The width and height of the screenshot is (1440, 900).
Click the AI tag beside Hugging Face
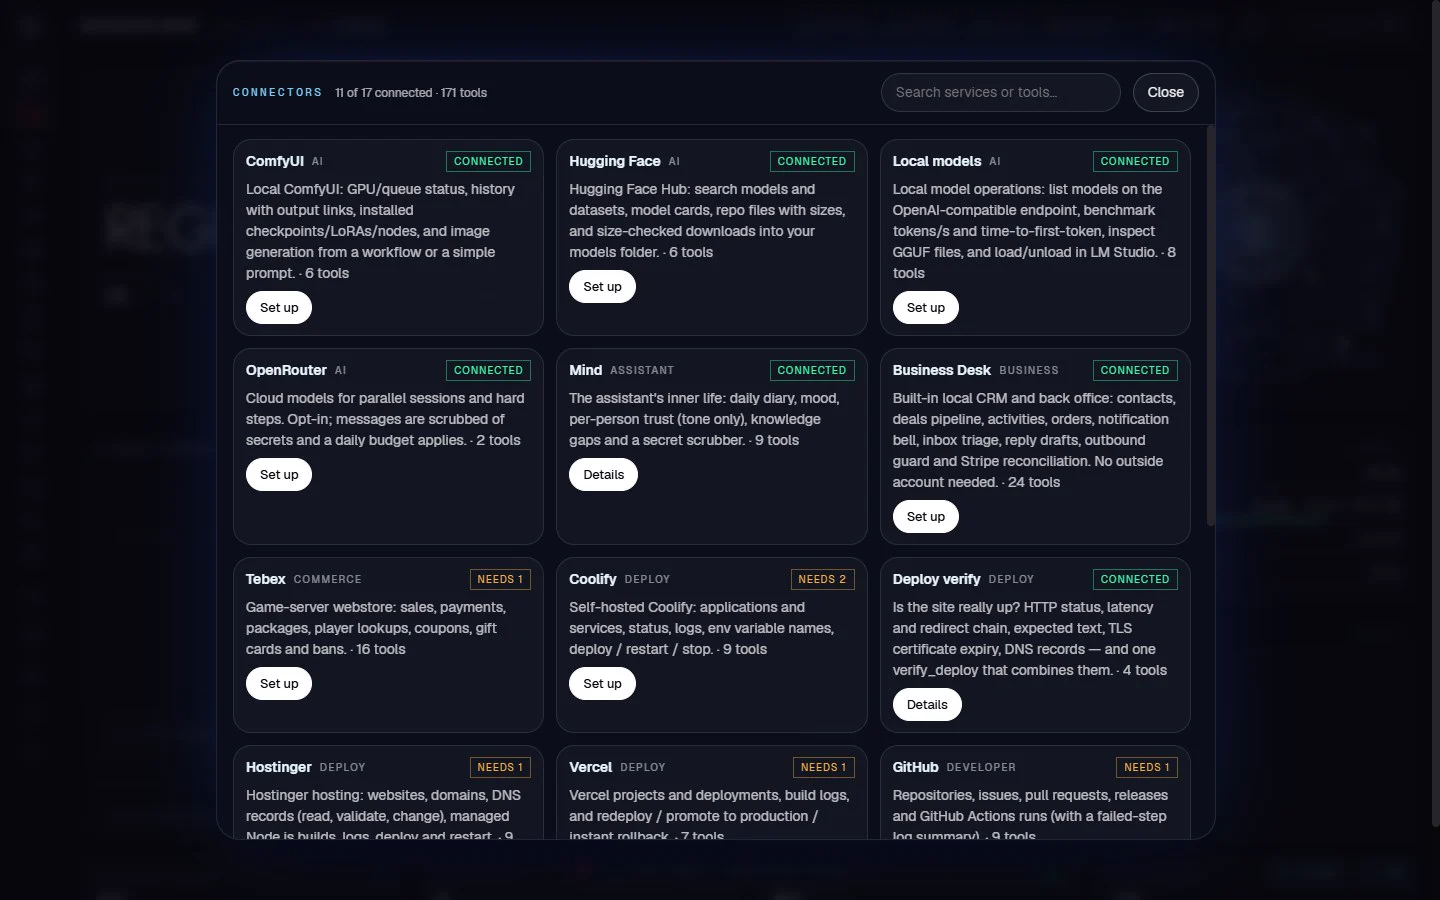(674, 162)
